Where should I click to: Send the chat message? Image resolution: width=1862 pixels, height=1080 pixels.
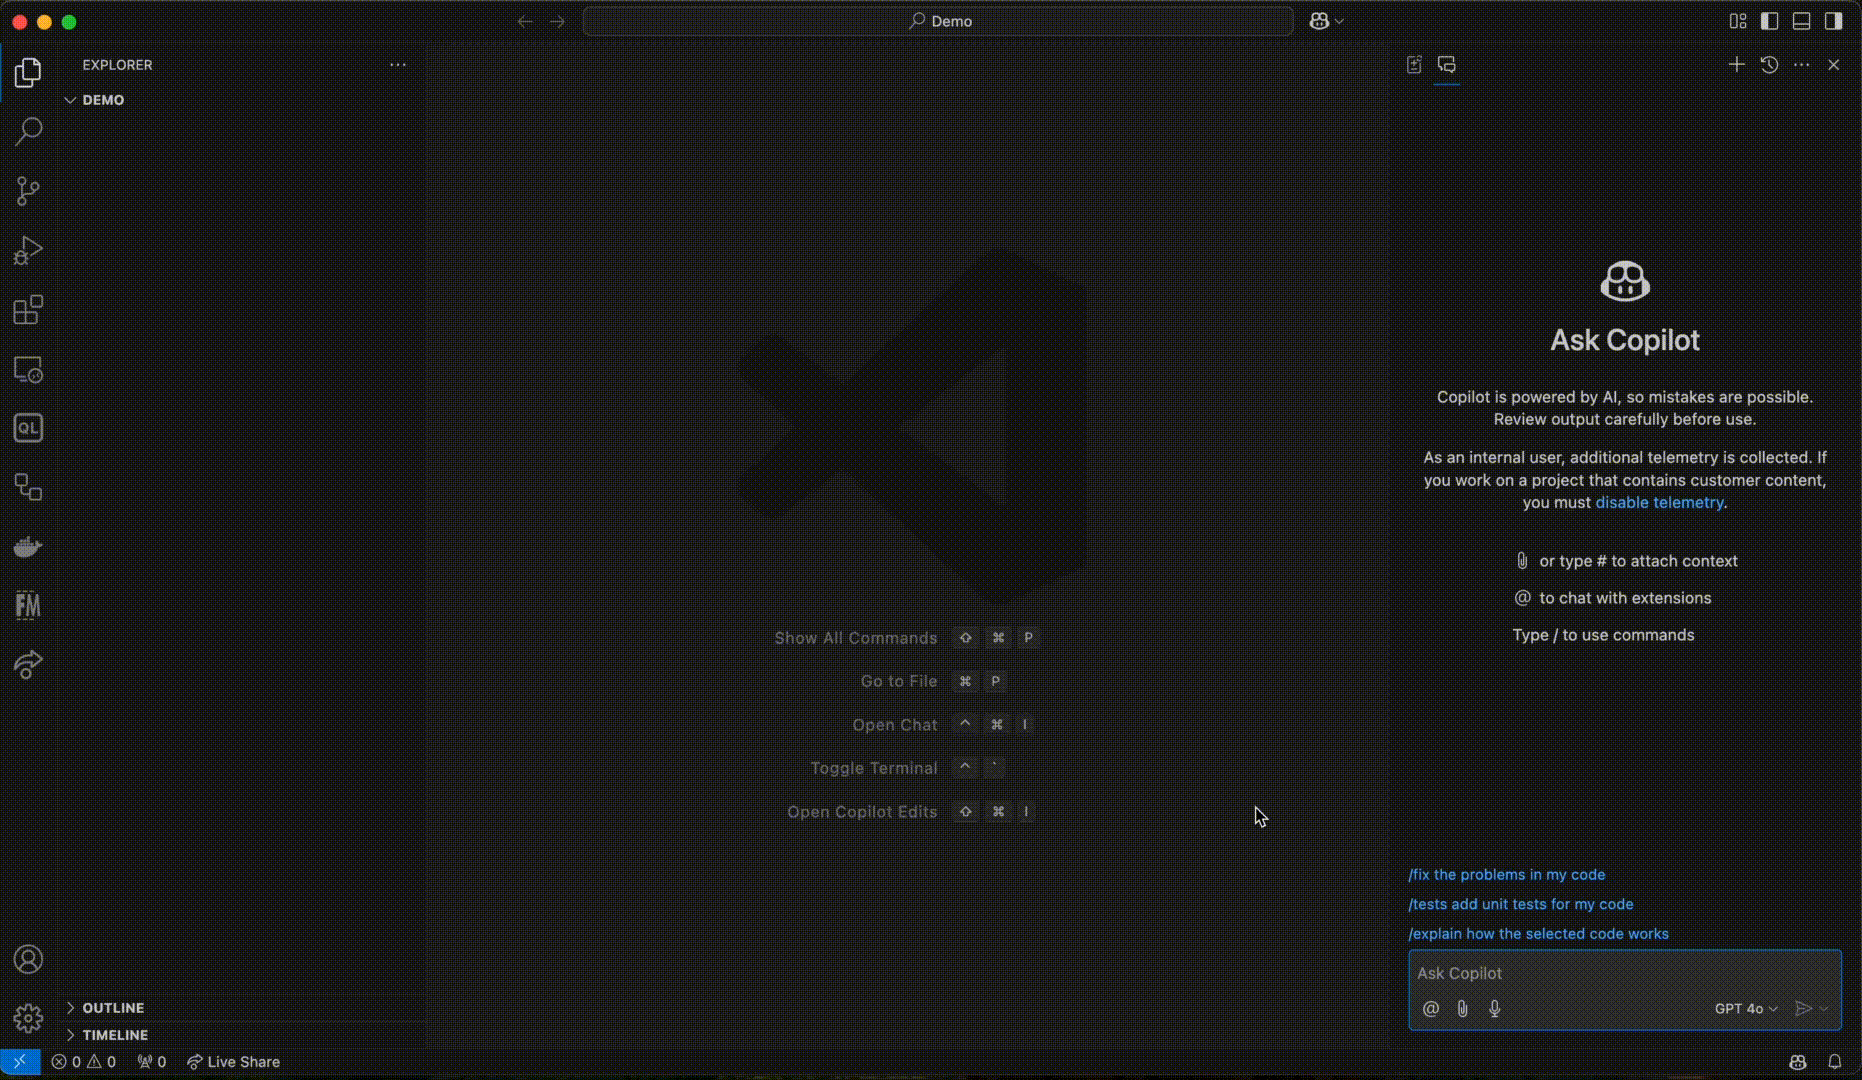tap(1803, 1008)
